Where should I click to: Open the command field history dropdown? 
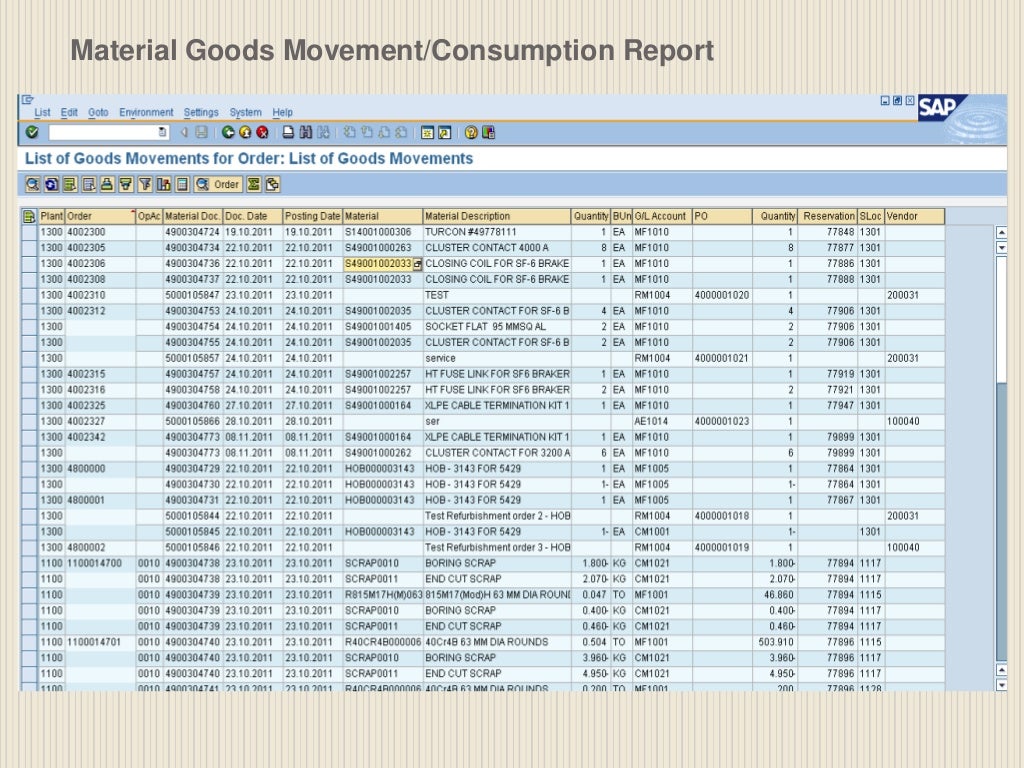click(163, 132)
